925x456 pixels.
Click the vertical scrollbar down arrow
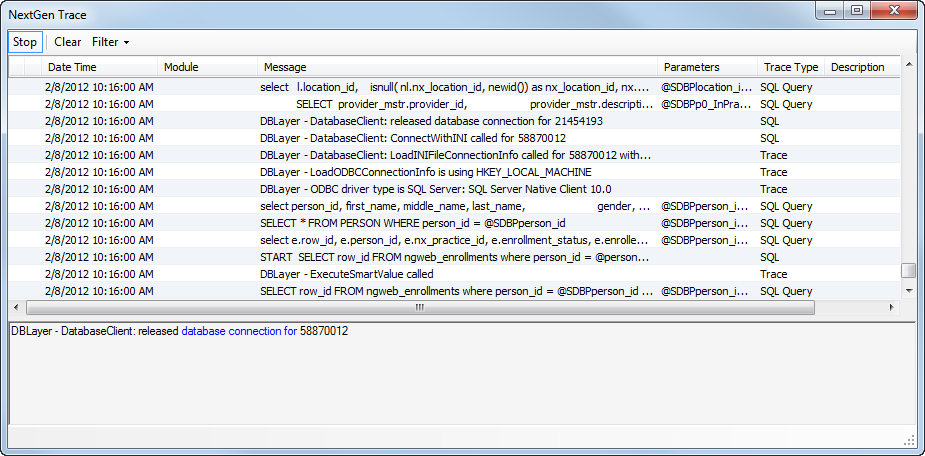click(x=908, y=291)
